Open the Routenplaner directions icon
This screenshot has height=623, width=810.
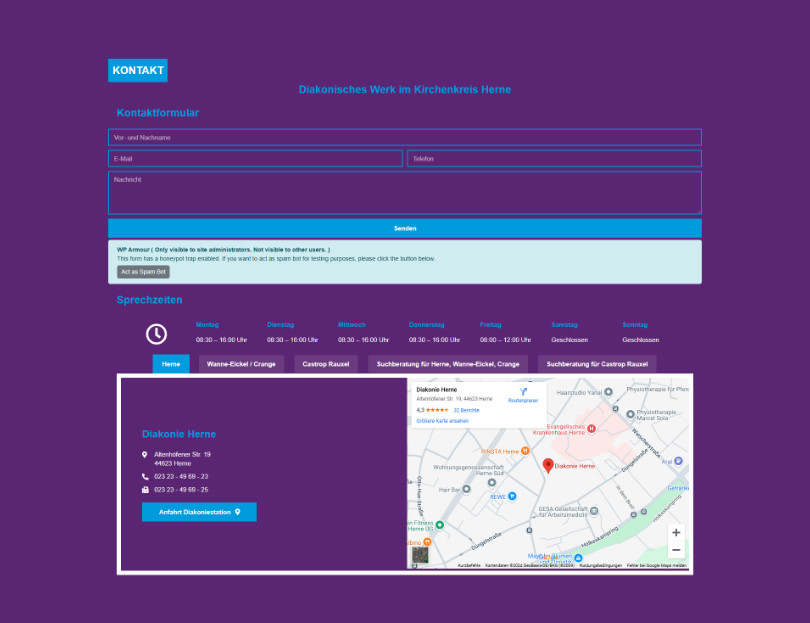click(522, 392)
